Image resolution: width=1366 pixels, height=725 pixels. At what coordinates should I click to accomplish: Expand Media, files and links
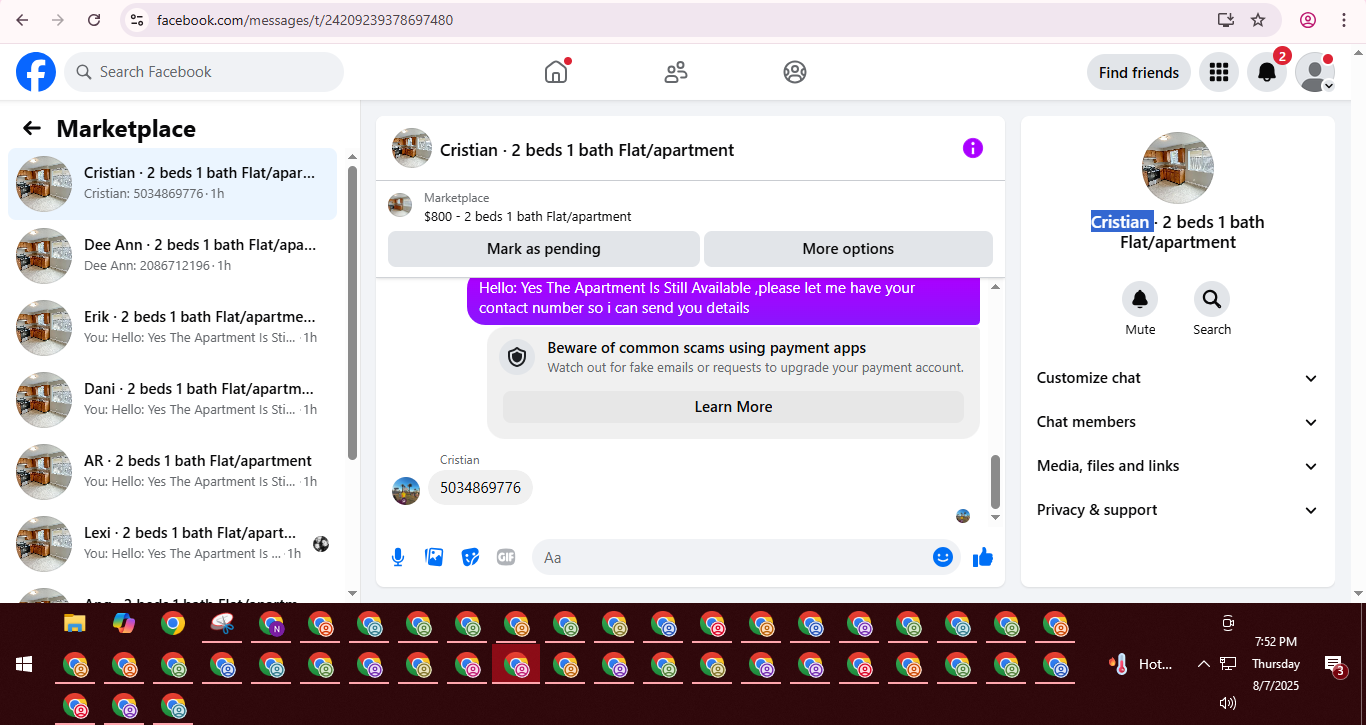click(1178, 466)
